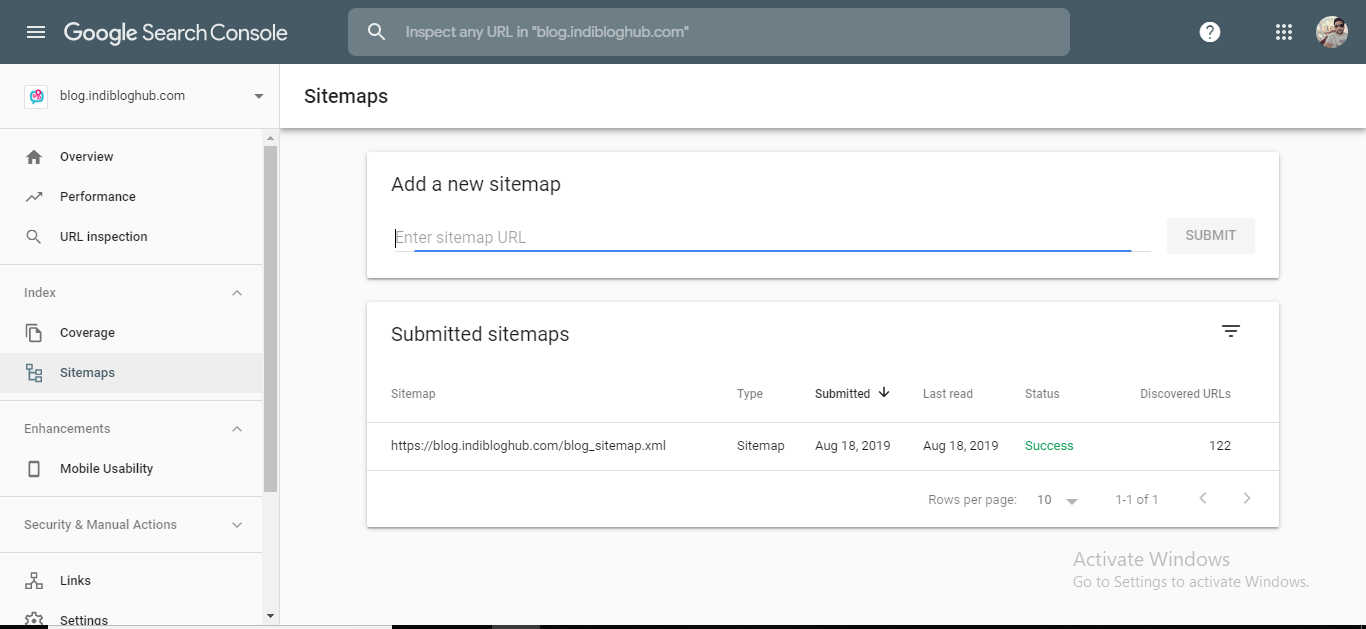1366x629 pixels.
Task: Collapse the Enhancements section
Action: (x=237, y=429)
